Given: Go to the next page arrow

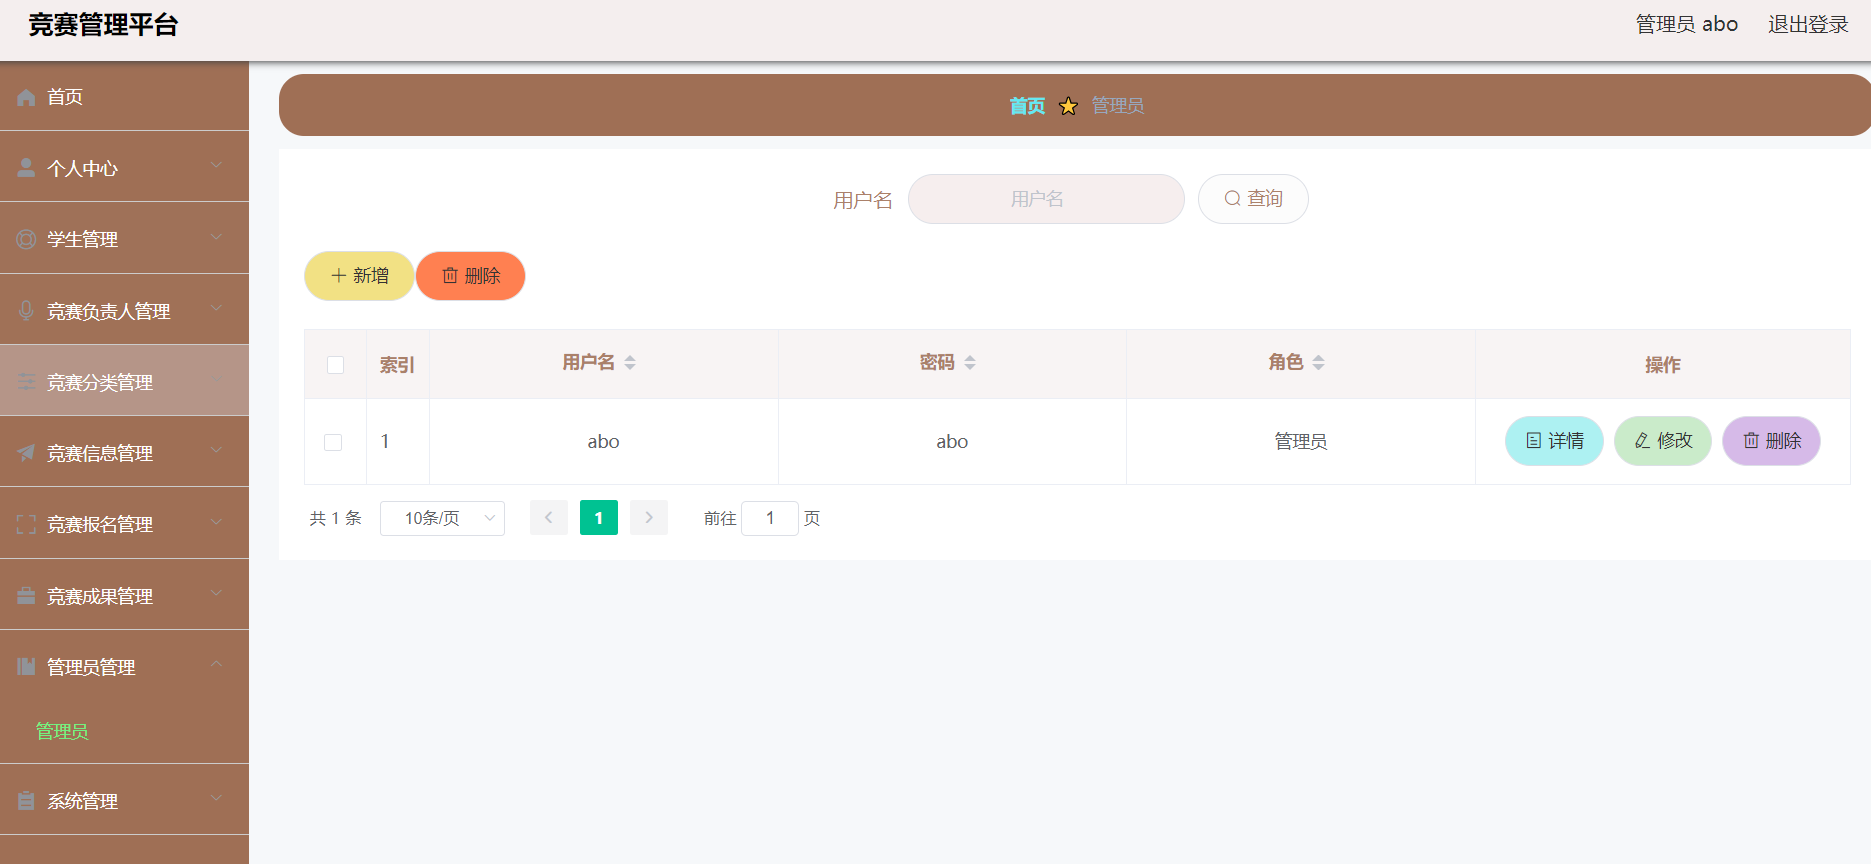Looking at the screenshot, I should point(649,518).
